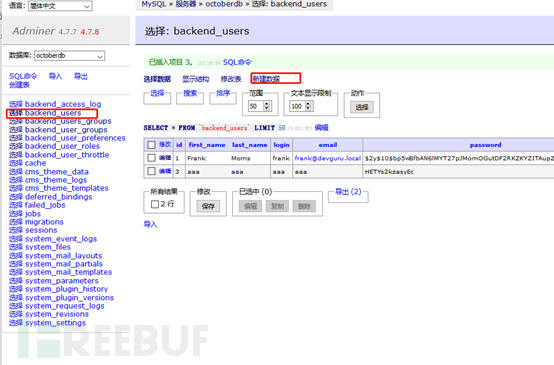
Task: Open the language dropdown set to 简体中文
Action: point(60,6)
